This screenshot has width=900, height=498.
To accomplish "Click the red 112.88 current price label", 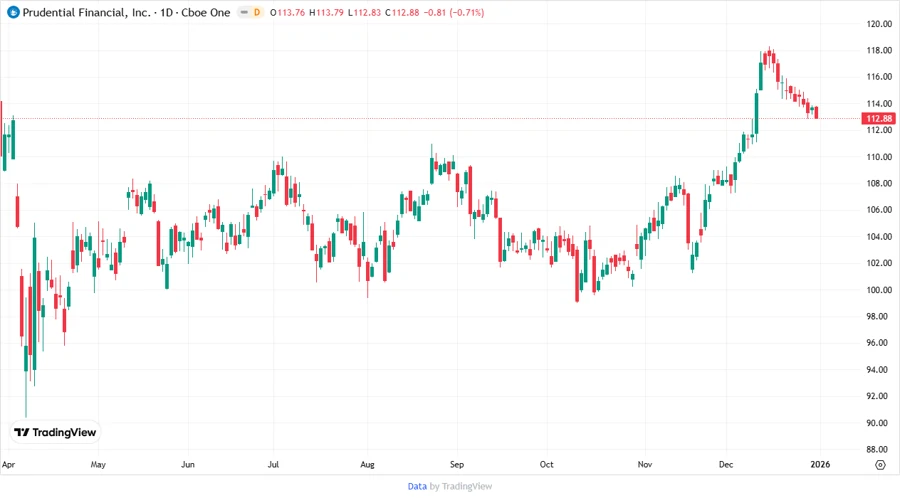I will (879, 118).
